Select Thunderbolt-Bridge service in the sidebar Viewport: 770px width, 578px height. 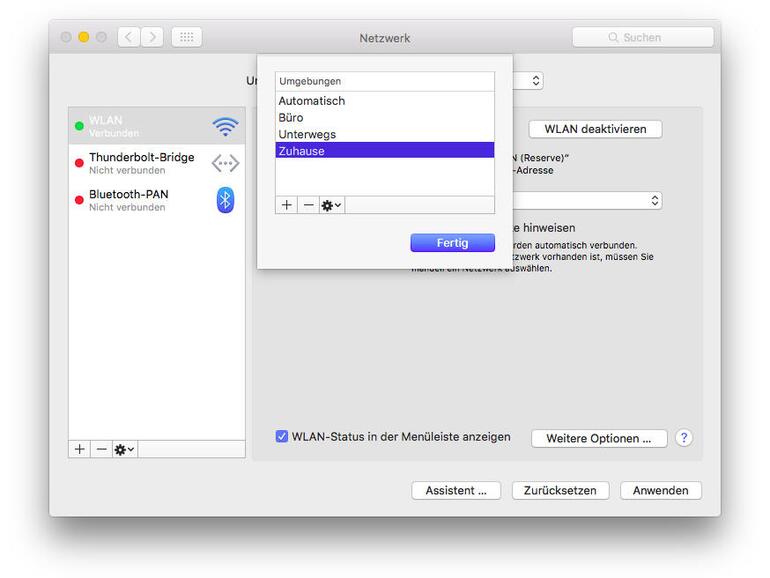pos(157,163)
